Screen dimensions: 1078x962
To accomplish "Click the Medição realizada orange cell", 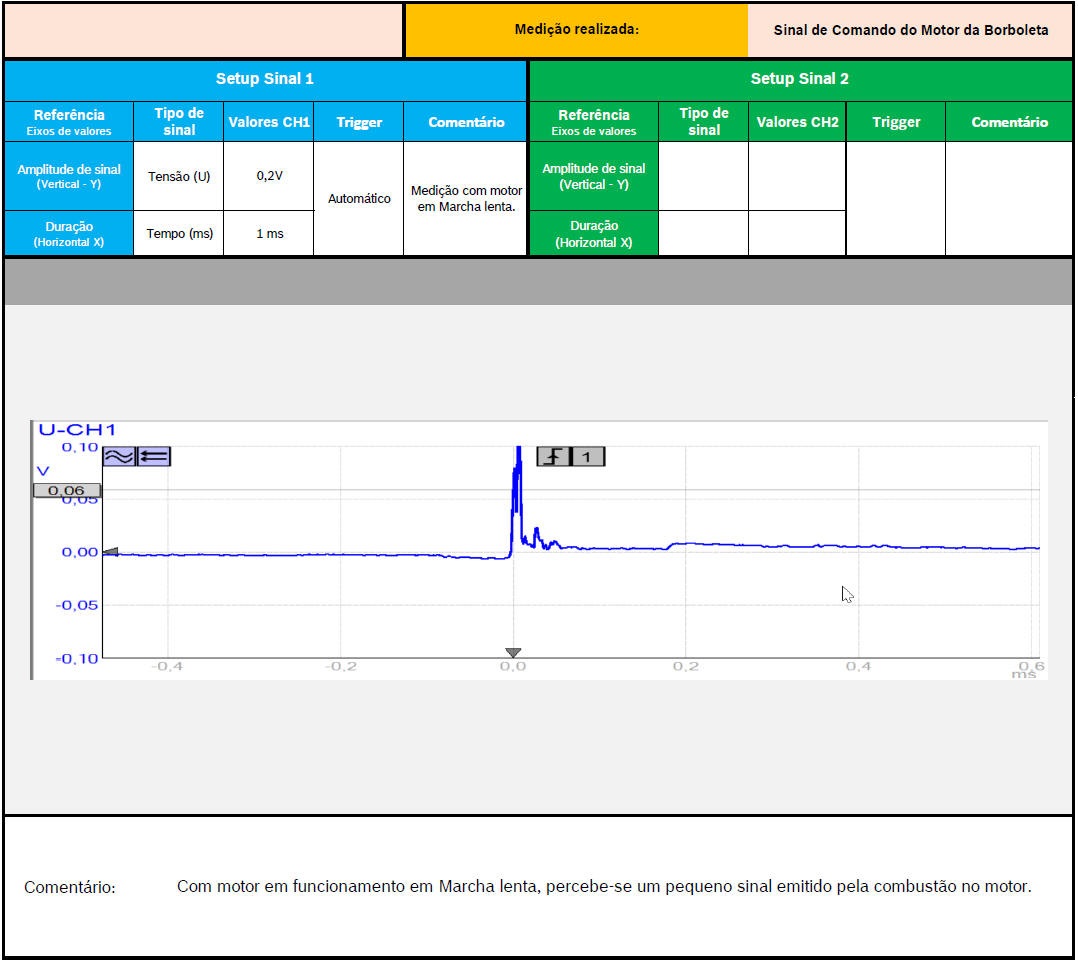I will click(x=576, y=30).
